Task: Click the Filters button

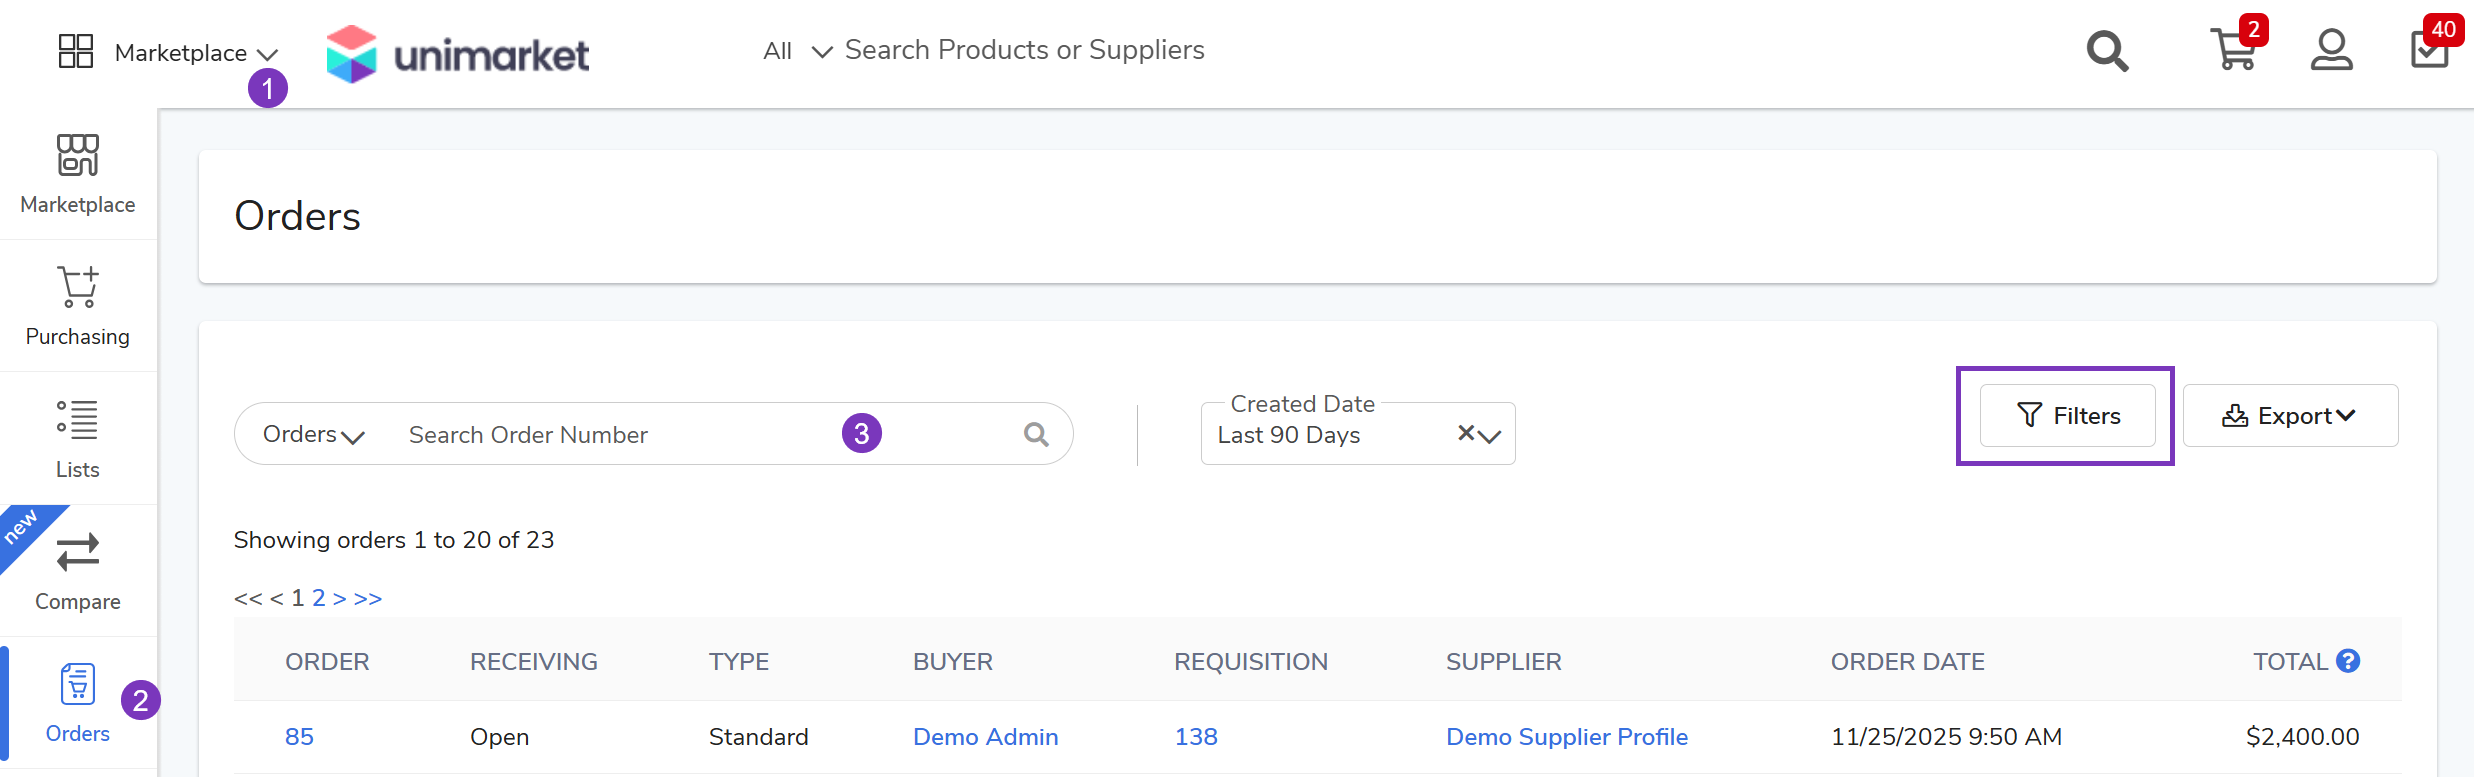Action: click(2067, 416)
